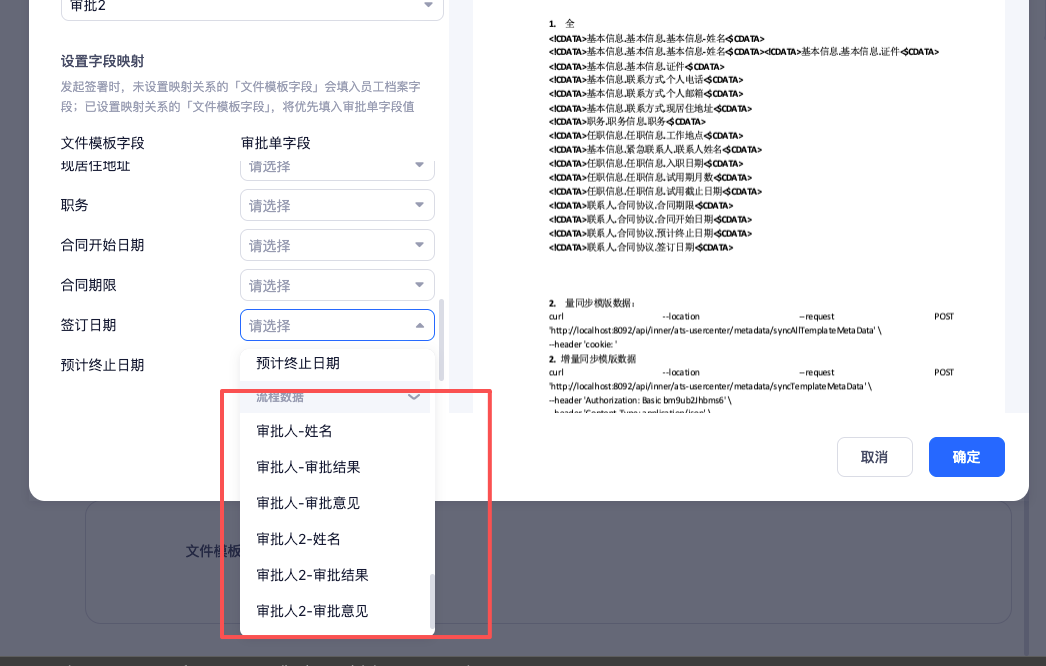1046x666 pixels.
Task: Pick 预计终止日期 option in the open dropdown
Action: pyautogui.click(x=298, y=363)
